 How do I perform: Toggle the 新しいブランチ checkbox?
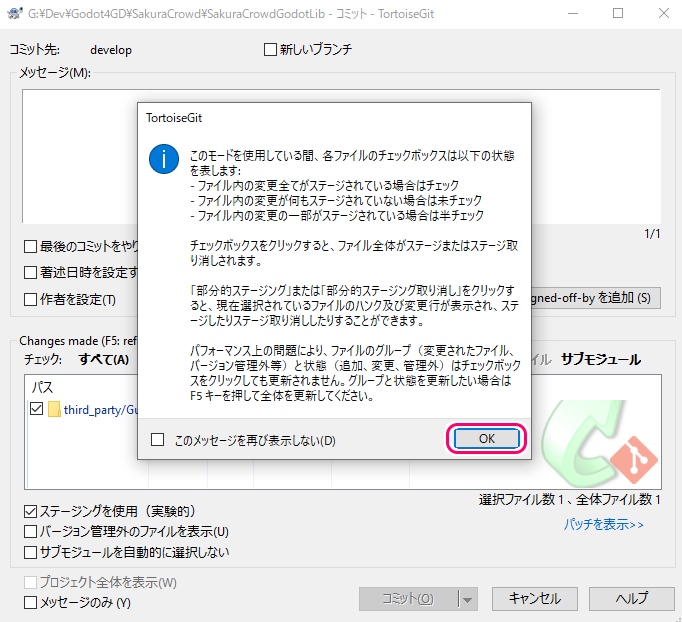tap(270, 49)
